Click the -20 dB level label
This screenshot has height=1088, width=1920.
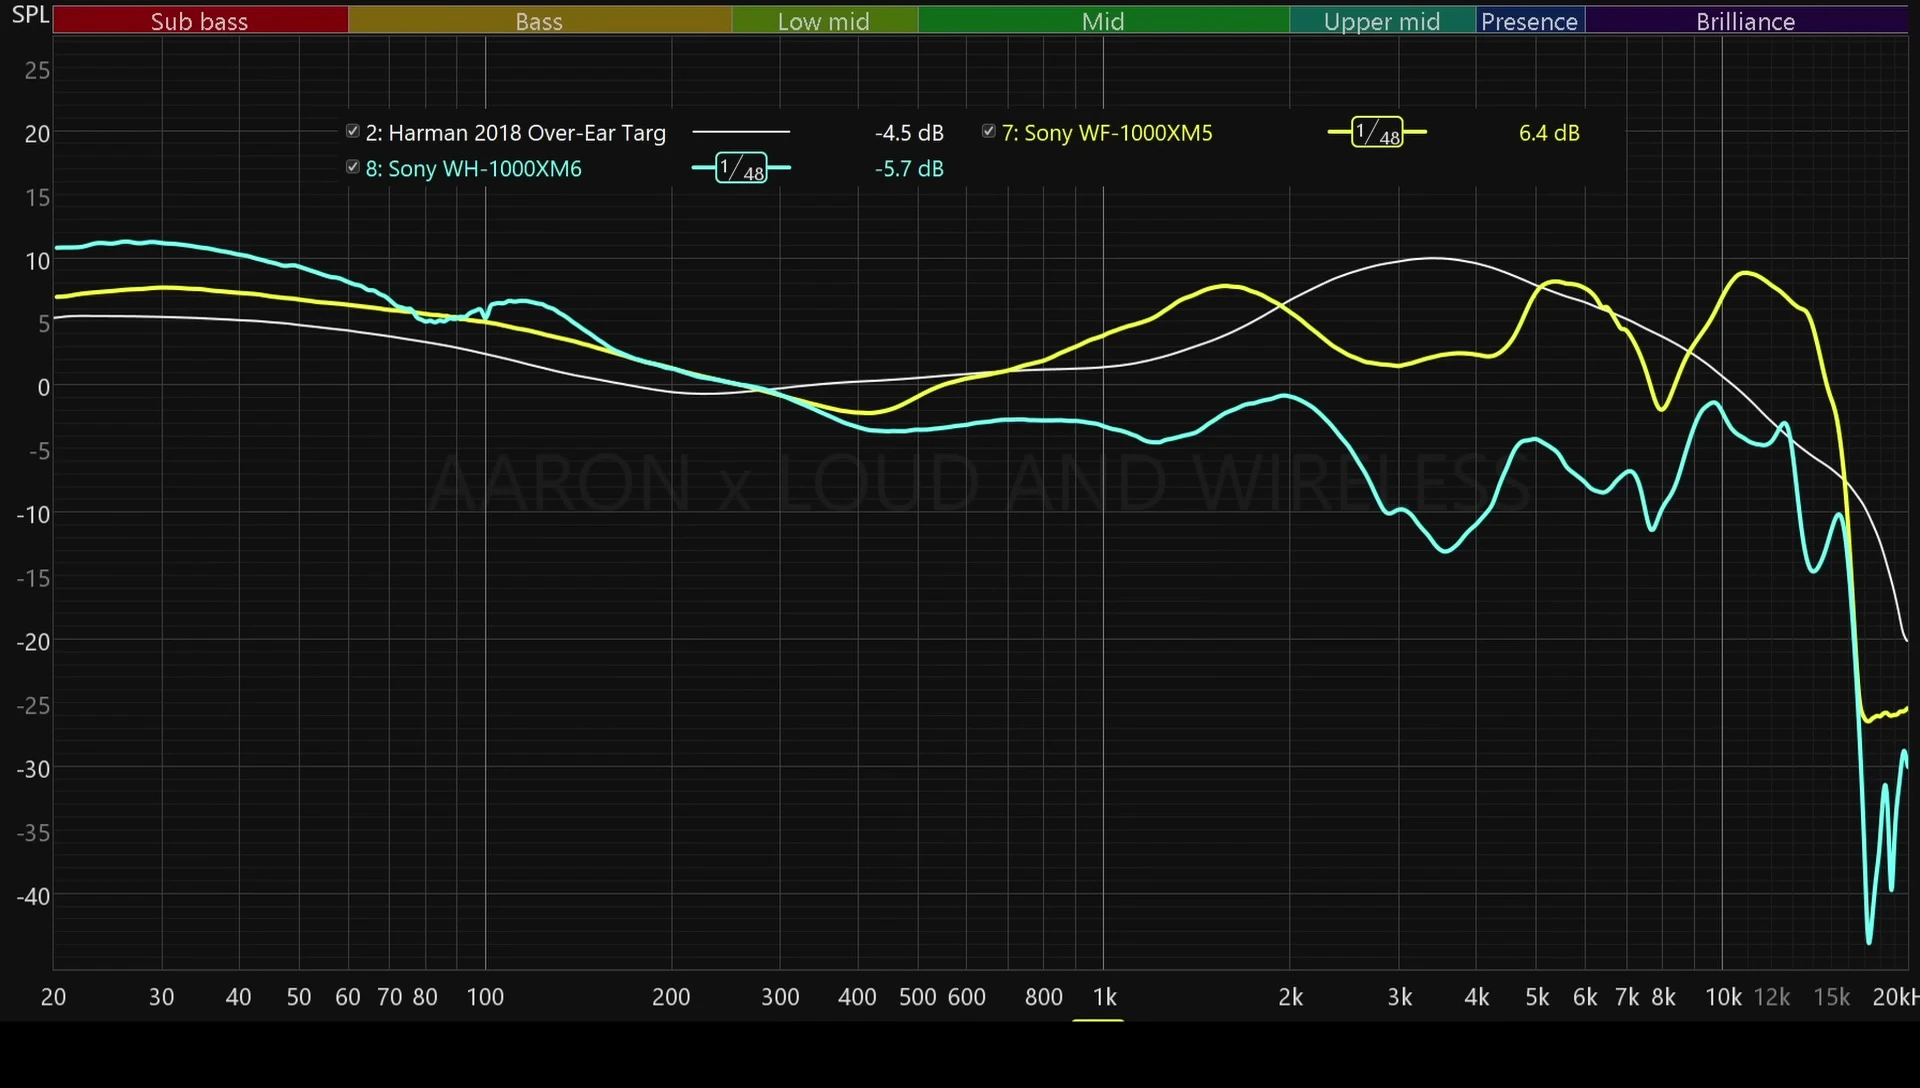[33, 642]
